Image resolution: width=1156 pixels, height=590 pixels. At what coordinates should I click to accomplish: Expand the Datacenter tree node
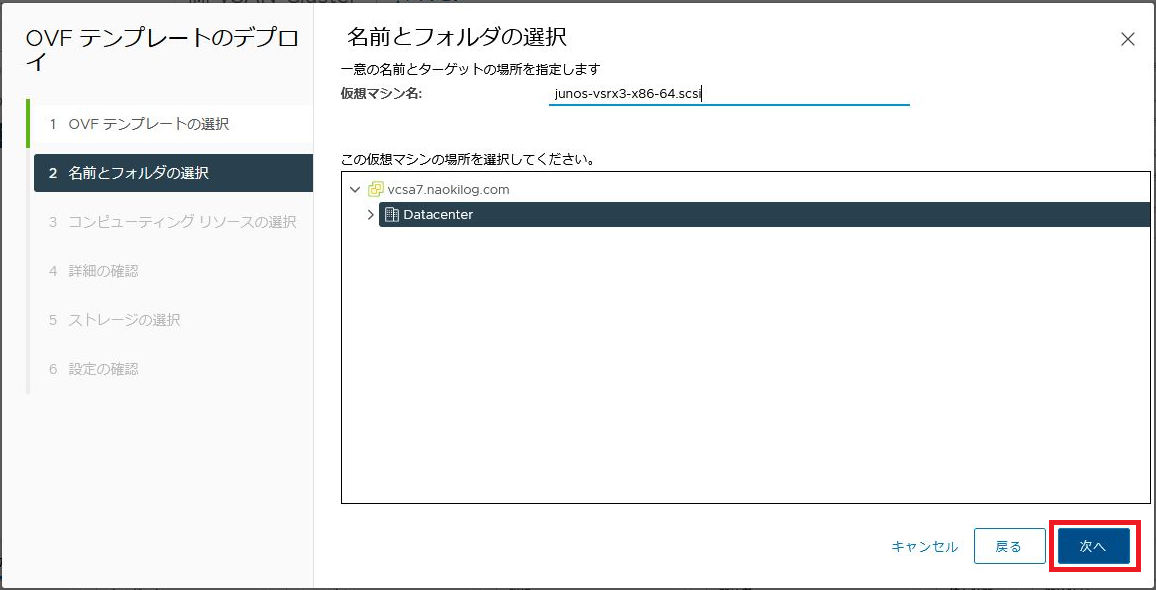pyautogui.click(x=371, y=215)
